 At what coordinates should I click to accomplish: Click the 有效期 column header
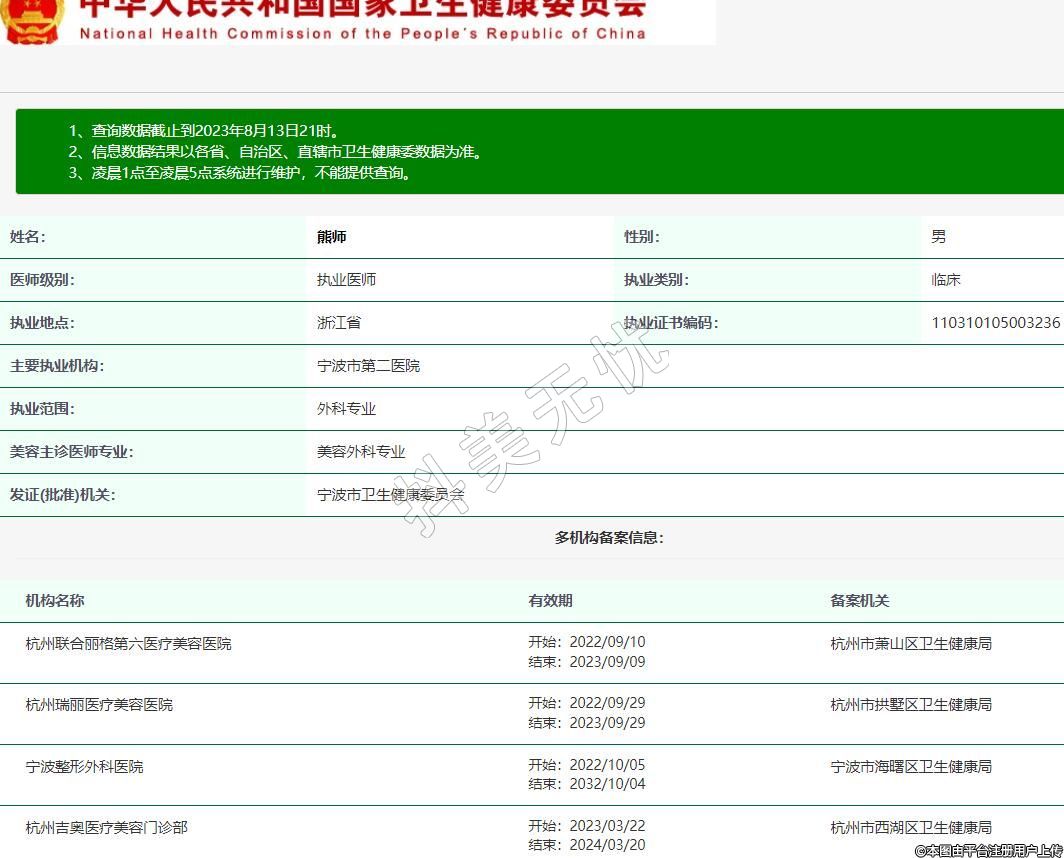(550, 601)
